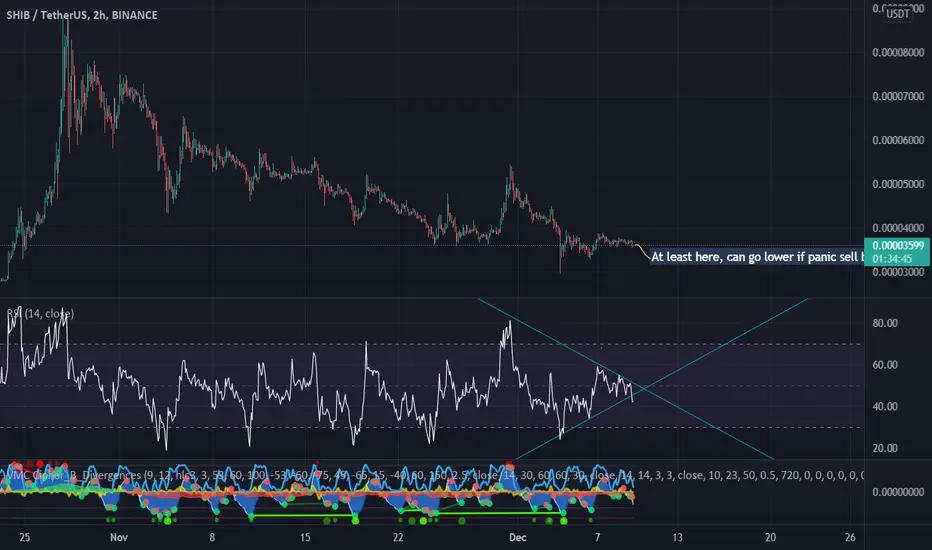Open the USDT currency selector
The image size is (932, 550).
click(898, 14)
